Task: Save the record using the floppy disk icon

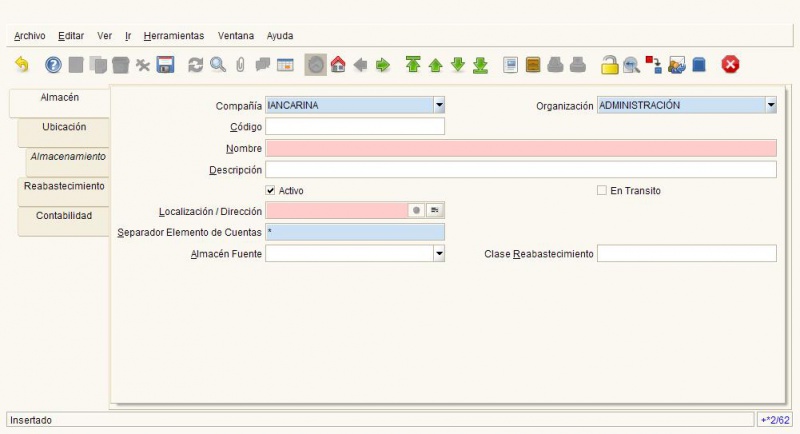Action: [x=166, y=65]
